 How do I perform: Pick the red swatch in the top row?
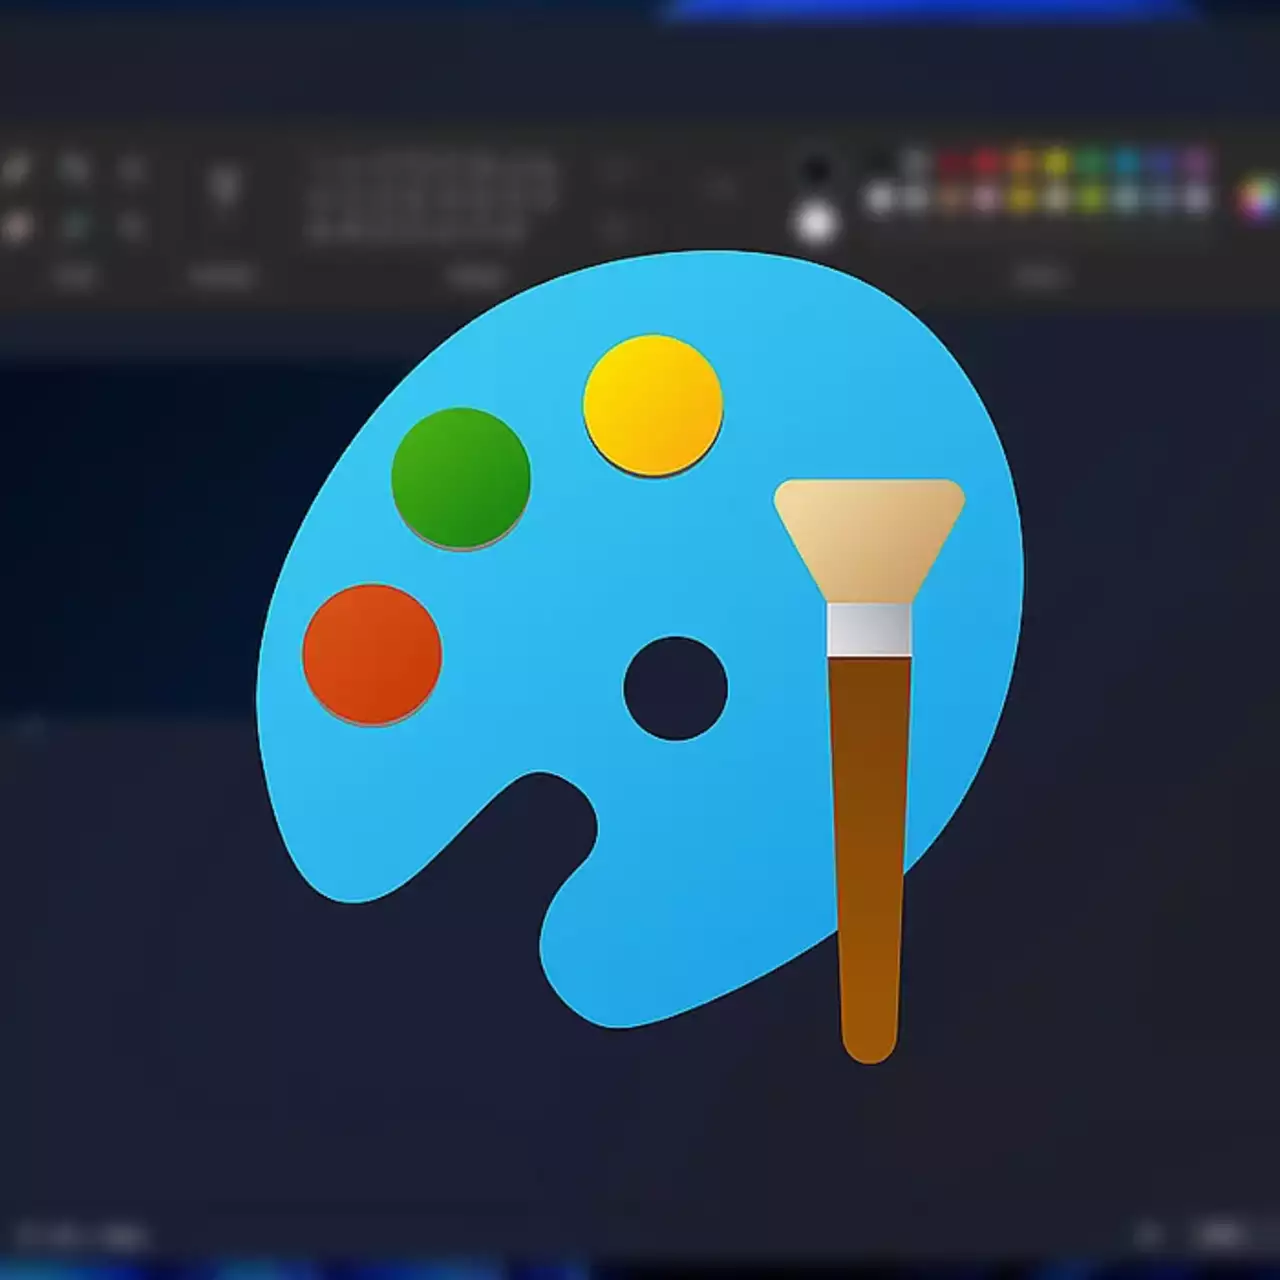[x=987, y=163]
